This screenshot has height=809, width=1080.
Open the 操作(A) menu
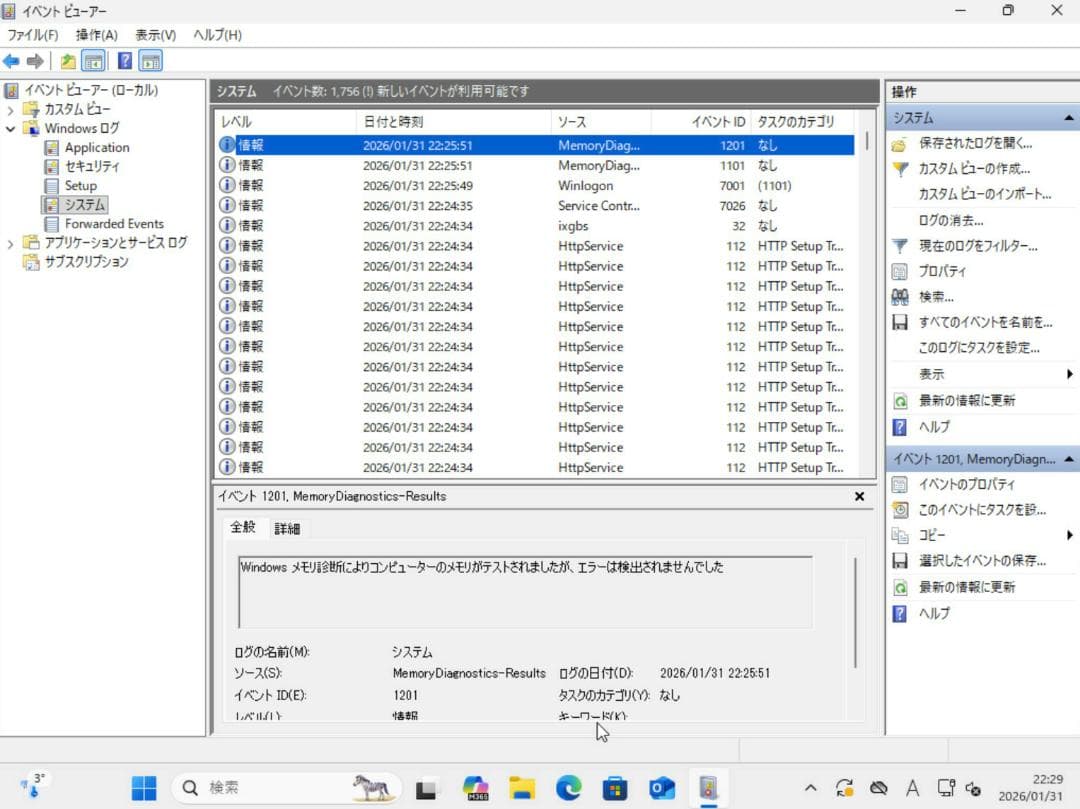pyautogui.click(x=97, y=34)
